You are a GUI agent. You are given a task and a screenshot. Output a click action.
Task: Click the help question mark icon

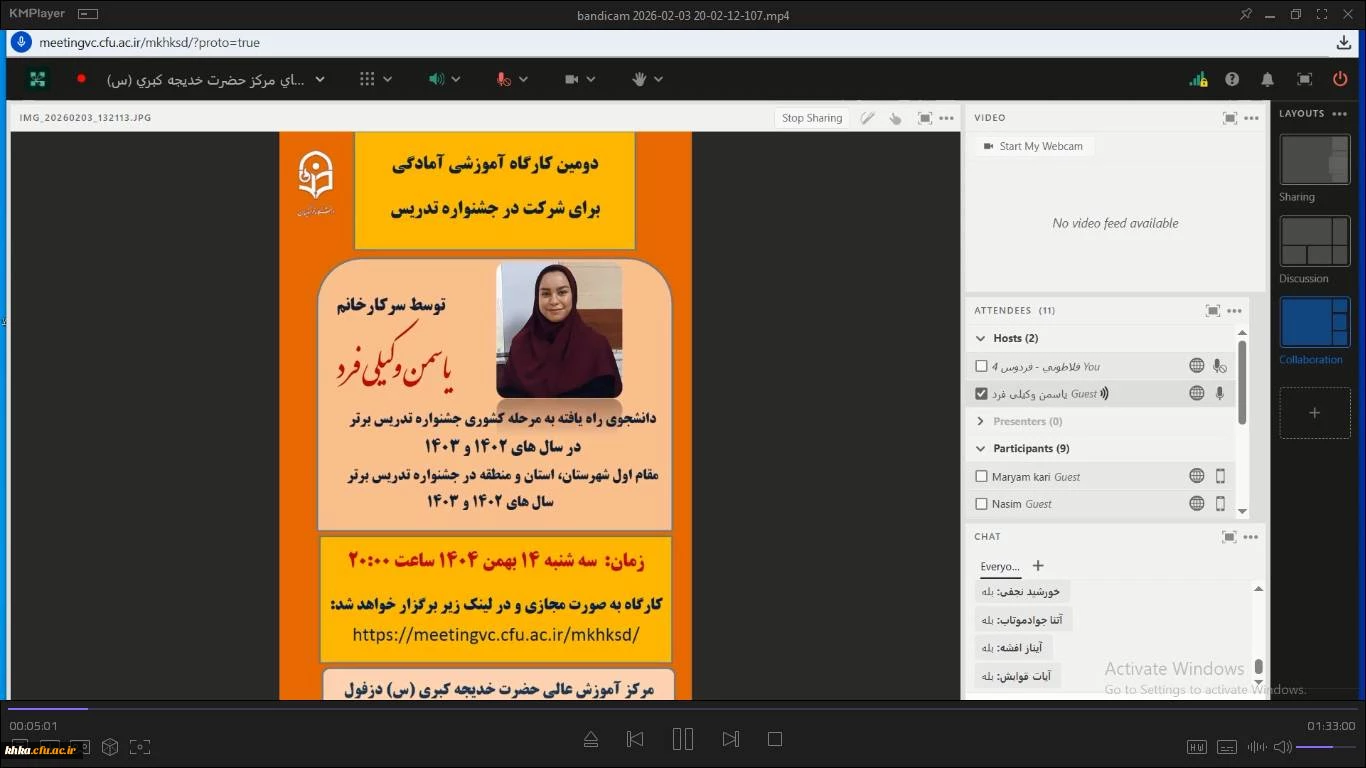tap(1232, 79)
